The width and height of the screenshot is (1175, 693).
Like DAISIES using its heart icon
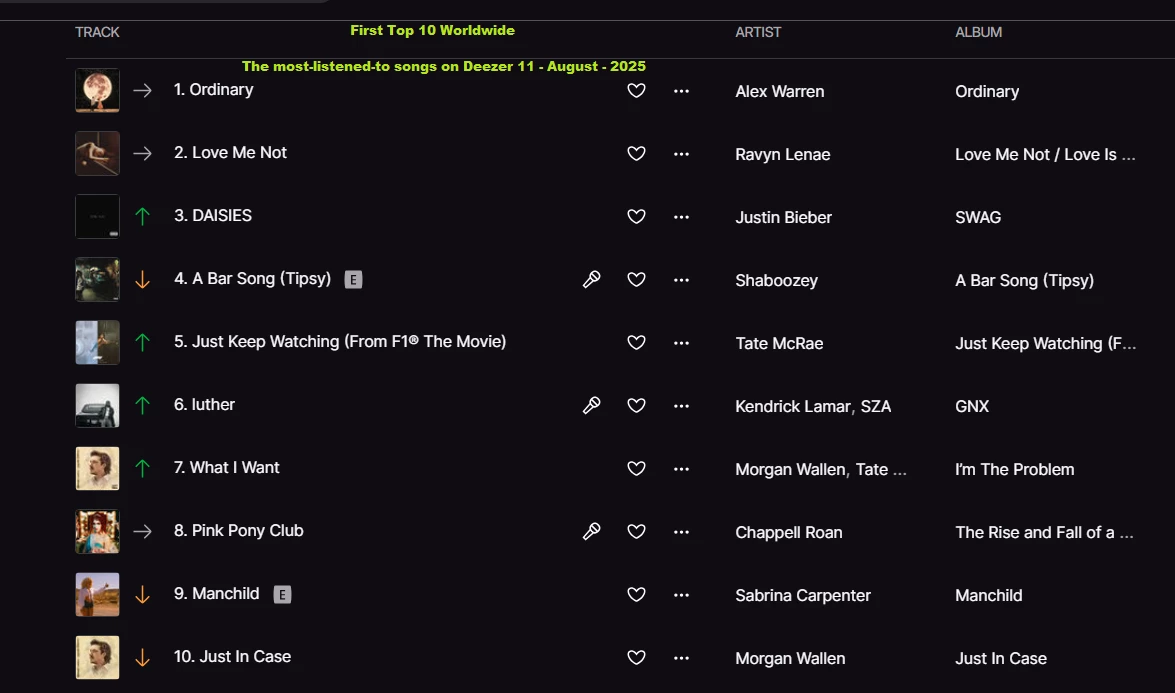(636, 217)
